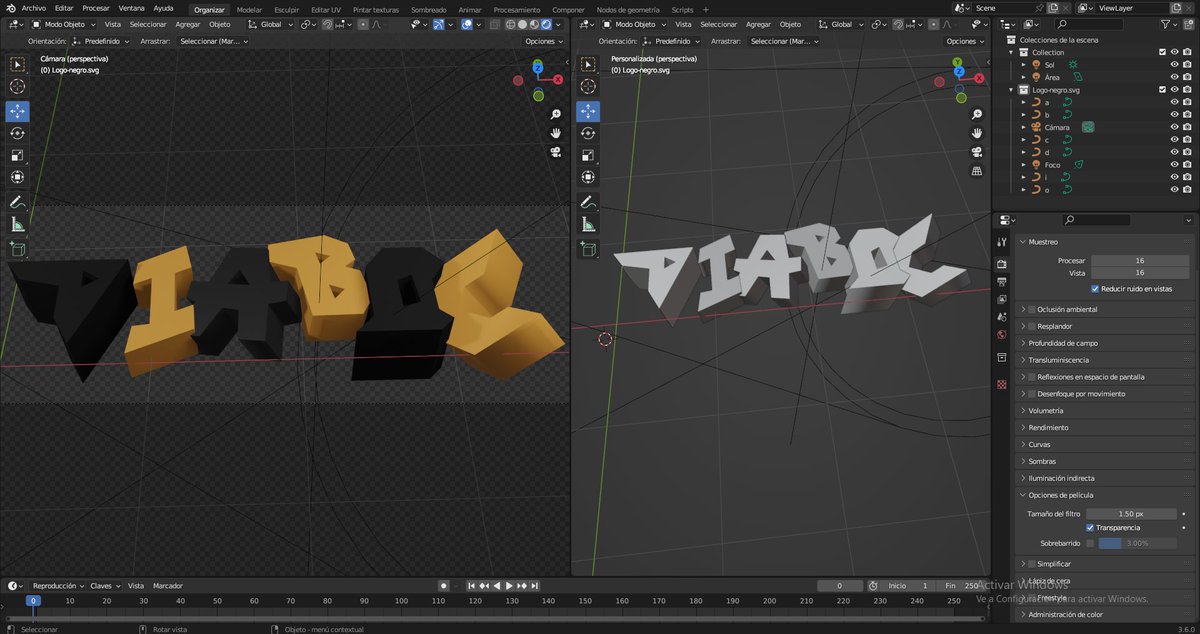This screenshot has width=1200, height=634.
Task: Open the Ayuda menu
Action: (x=163, y=8)
